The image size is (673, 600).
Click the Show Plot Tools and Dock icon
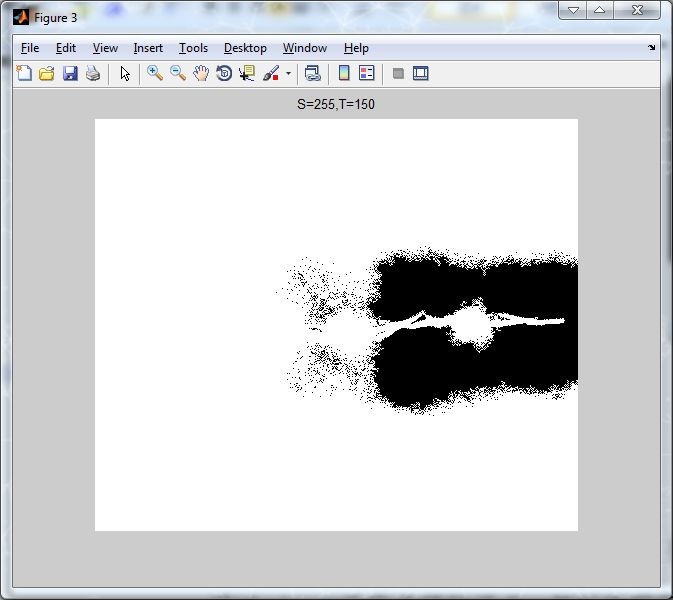point(421,73)
